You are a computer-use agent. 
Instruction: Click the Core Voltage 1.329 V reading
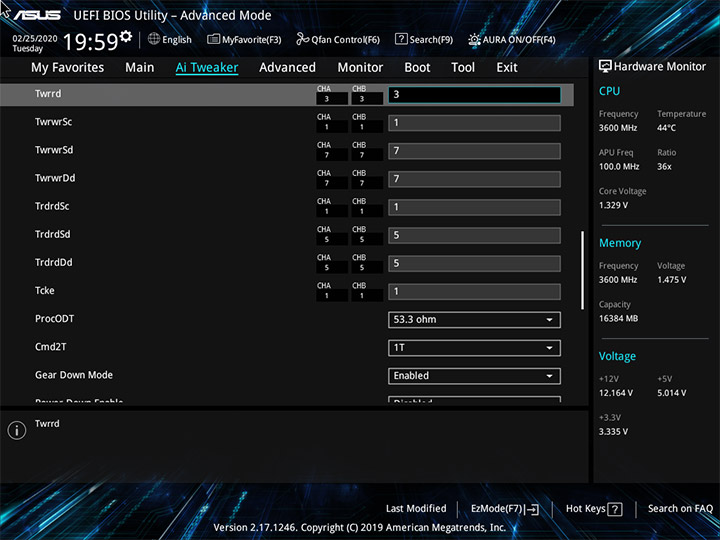[x=613, y=205]
